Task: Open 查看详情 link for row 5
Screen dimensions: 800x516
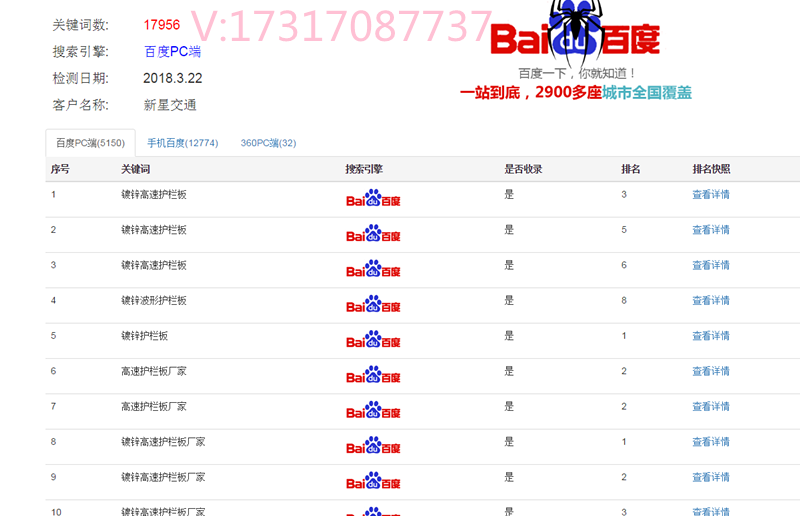Action: tap(711, 336)
